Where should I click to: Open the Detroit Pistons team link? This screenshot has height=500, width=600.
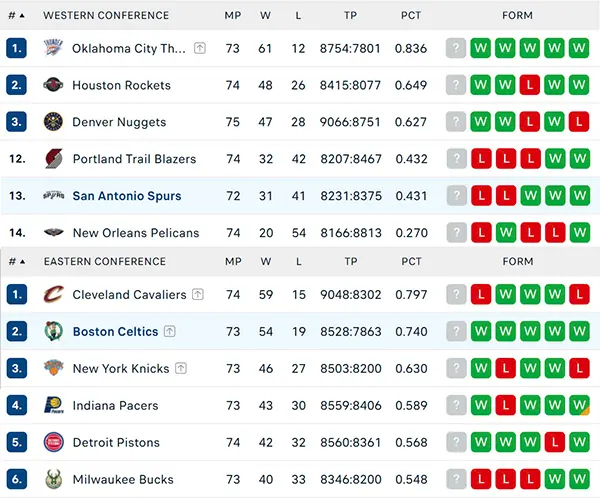116,443
